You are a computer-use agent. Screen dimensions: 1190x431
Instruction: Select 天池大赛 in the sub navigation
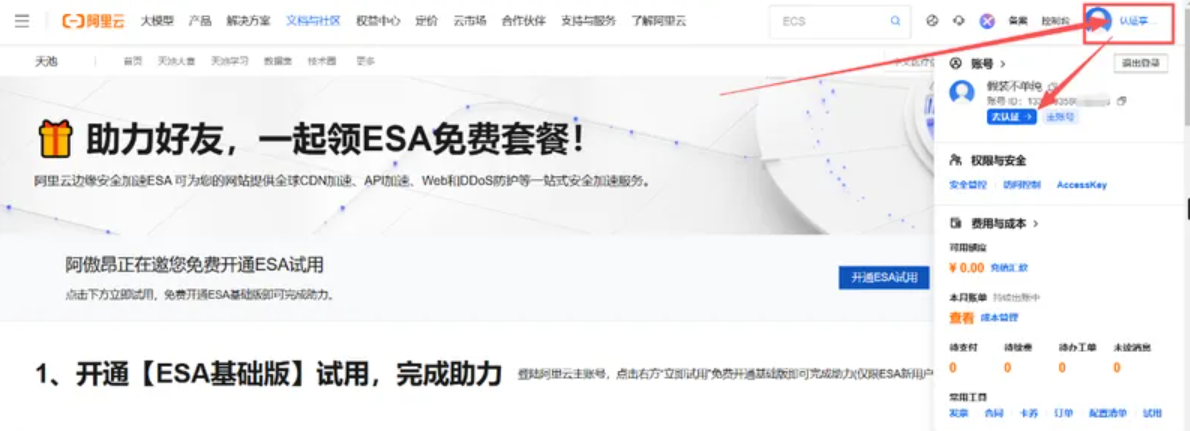(175, 61)
